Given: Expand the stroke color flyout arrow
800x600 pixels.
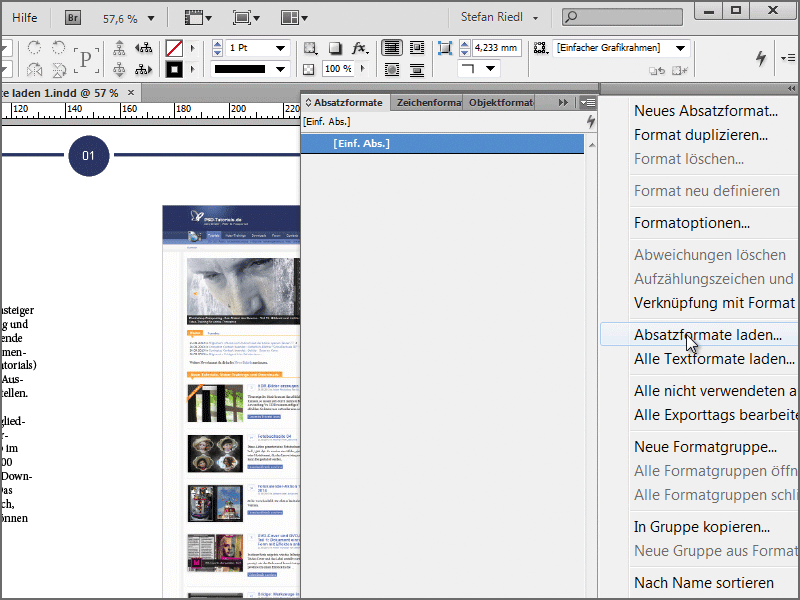Looking at the screenshot, I should point(192,69).
